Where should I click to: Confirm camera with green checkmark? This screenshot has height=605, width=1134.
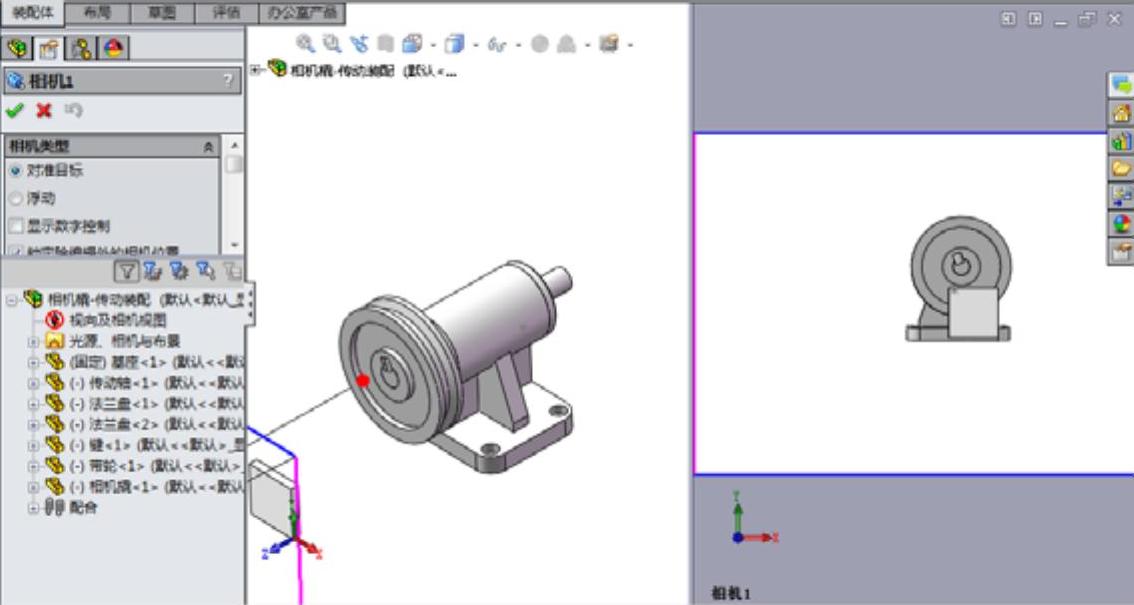(14, 110)
